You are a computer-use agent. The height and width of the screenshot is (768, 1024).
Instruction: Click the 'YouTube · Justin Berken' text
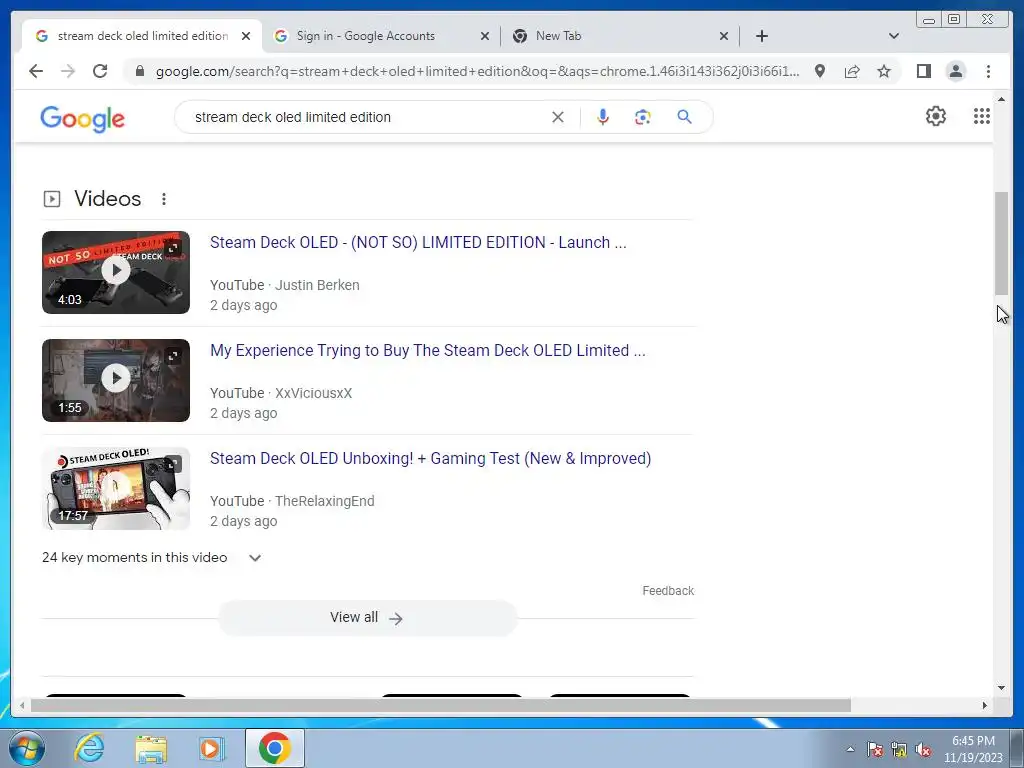[x=285, y=285]
